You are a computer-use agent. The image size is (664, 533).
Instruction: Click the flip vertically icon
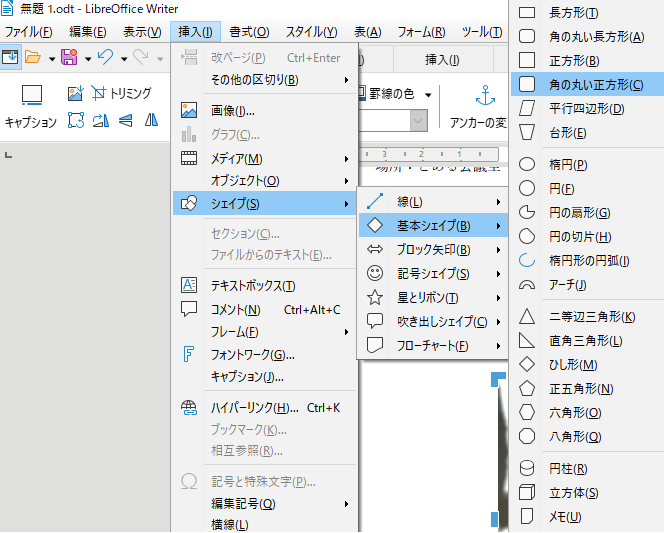pyautogui.click(x=125, y=120)
